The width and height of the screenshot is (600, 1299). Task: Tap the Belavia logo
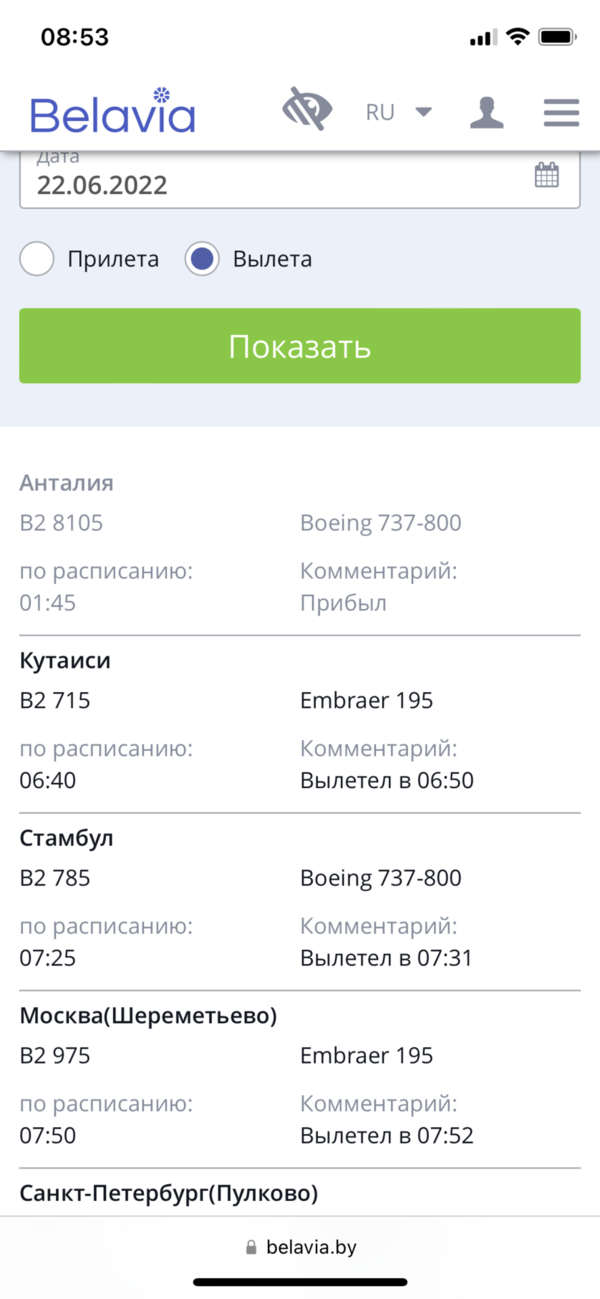[112, 111]
